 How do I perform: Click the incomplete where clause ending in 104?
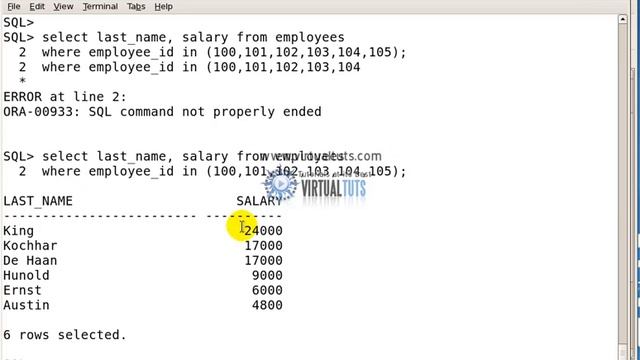[201, 67]
